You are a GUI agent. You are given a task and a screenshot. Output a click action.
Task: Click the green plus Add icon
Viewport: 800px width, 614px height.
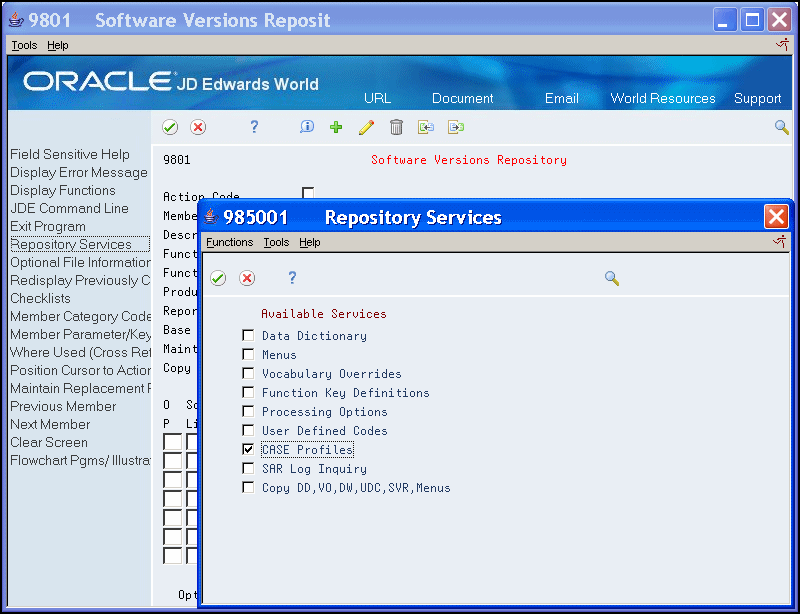pyautogui.click(x=336, y=127)
